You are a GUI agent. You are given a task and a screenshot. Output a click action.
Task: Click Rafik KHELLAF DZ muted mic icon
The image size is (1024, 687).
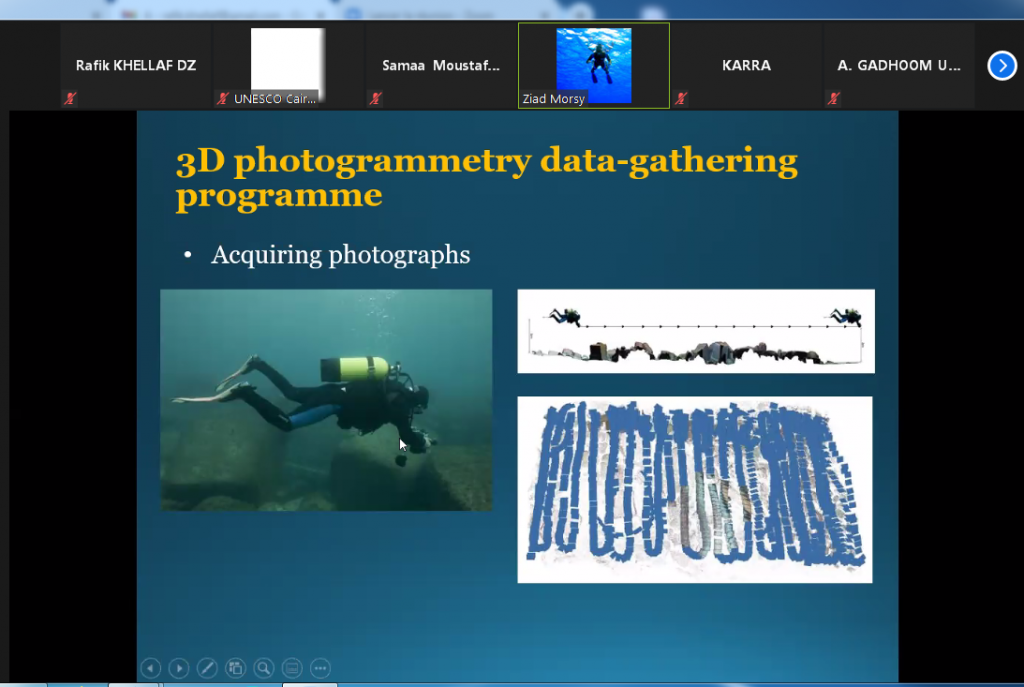70,99
